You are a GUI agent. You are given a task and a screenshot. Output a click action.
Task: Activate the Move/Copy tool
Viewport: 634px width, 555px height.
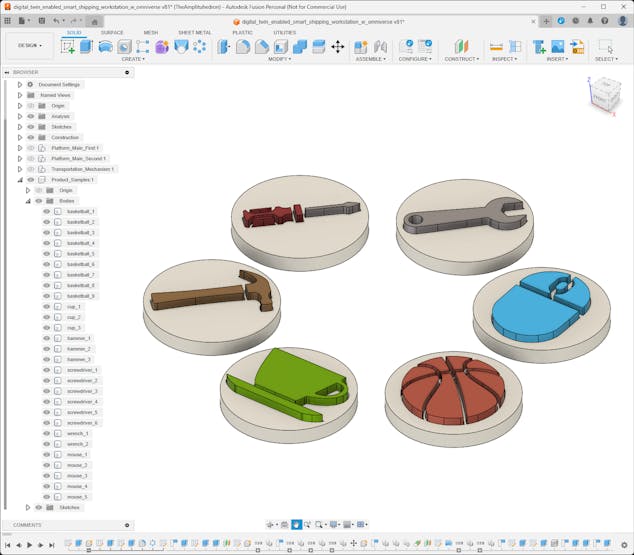pyautogui.click(x=337, y=46)
